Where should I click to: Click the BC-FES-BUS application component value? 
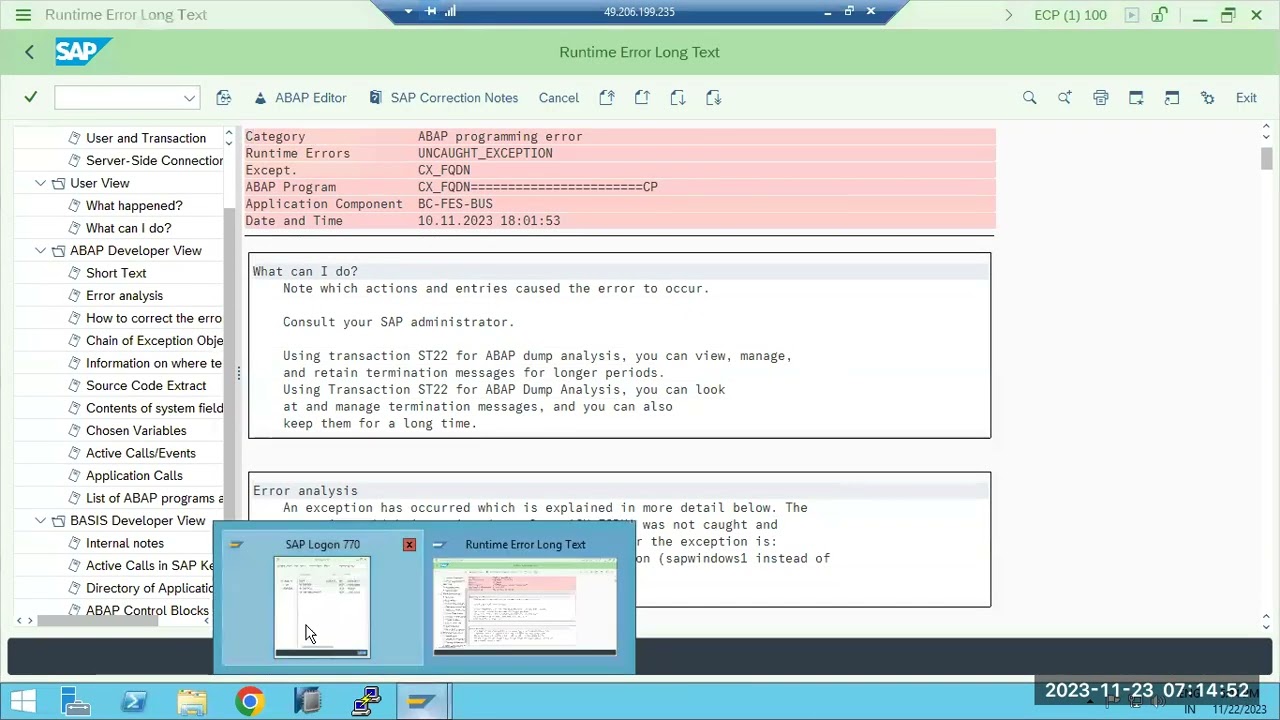(455, 204)
